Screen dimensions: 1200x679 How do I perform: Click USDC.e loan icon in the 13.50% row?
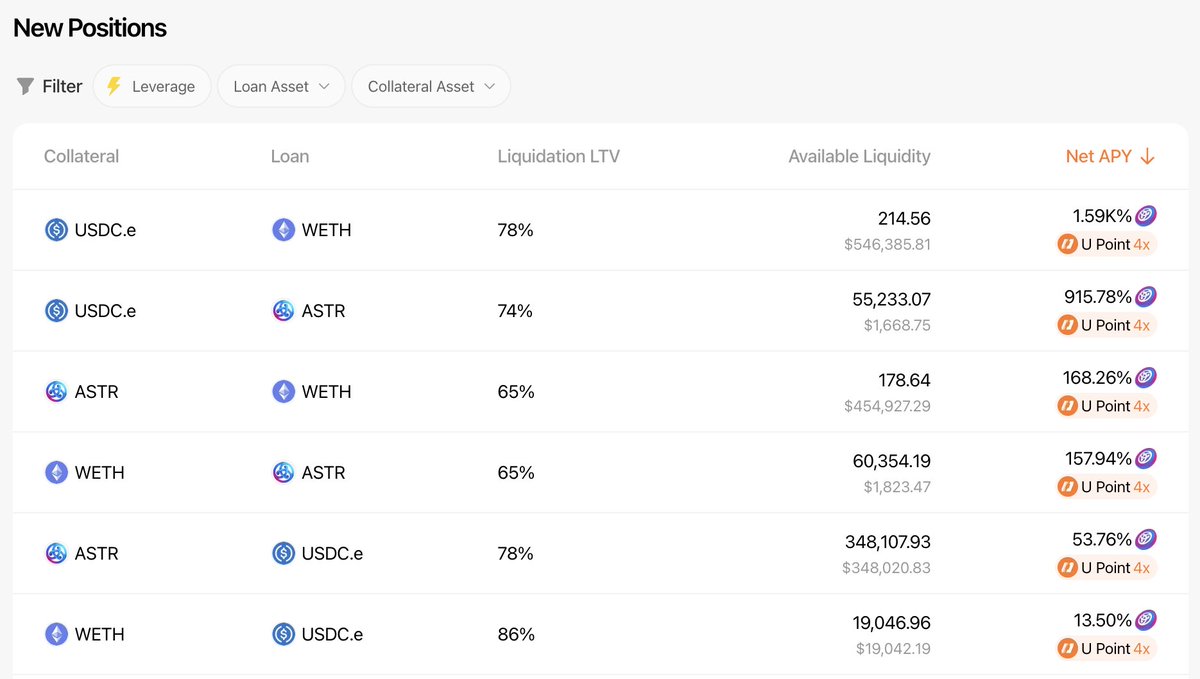tap(284, 635)
